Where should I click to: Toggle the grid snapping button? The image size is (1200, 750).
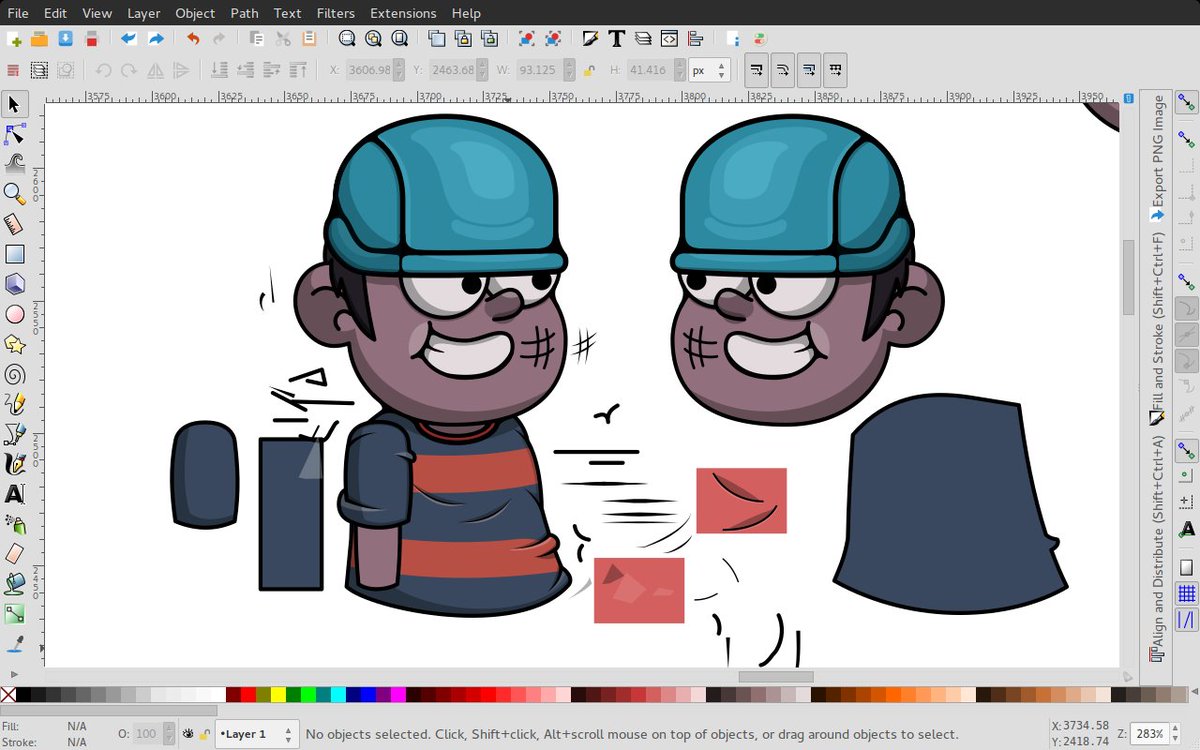1187,594
